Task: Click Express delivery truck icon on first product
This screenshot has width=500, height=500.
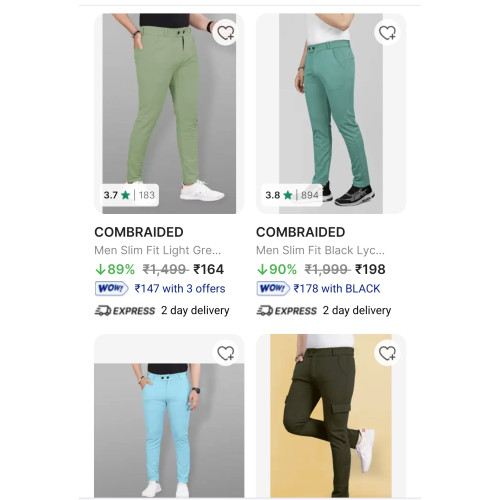Action: pyautogui.click(x=103, y=311)
